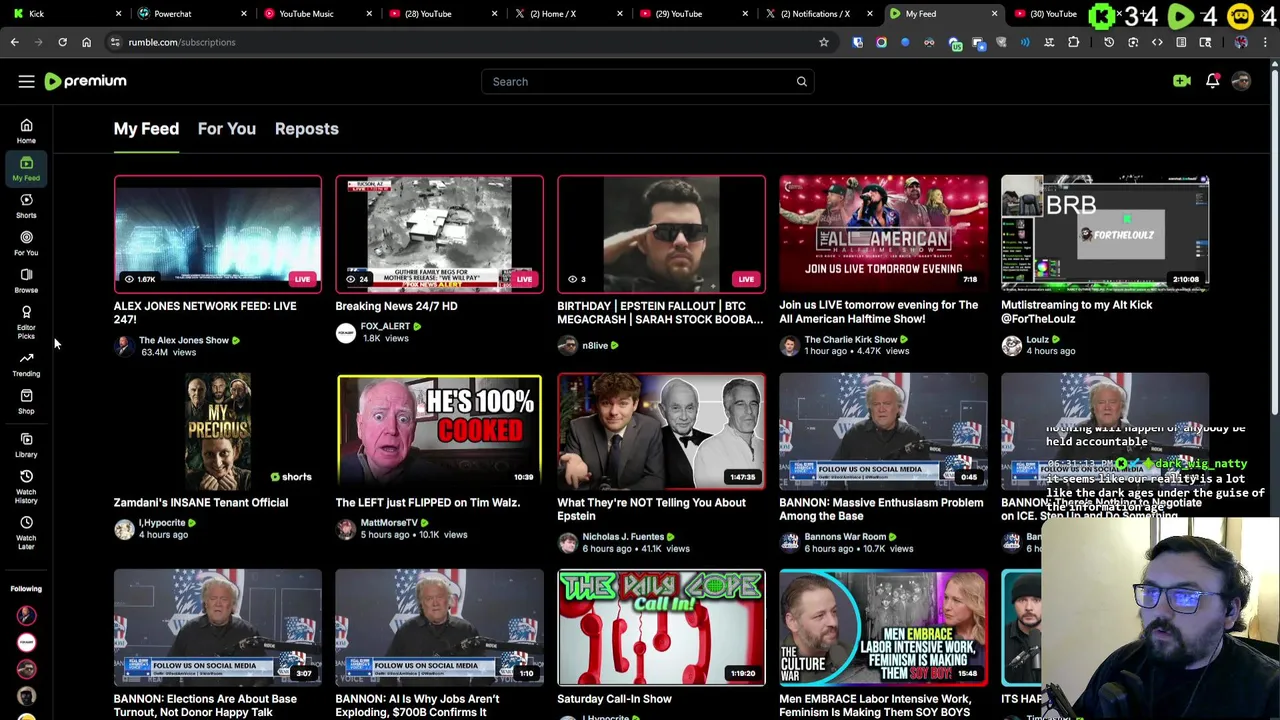Image resolution: width=1280 pixels, height=720 pixels.
Task: Open ALEX JONES NETWORK FEED video title
Action: tap(205, 312)
